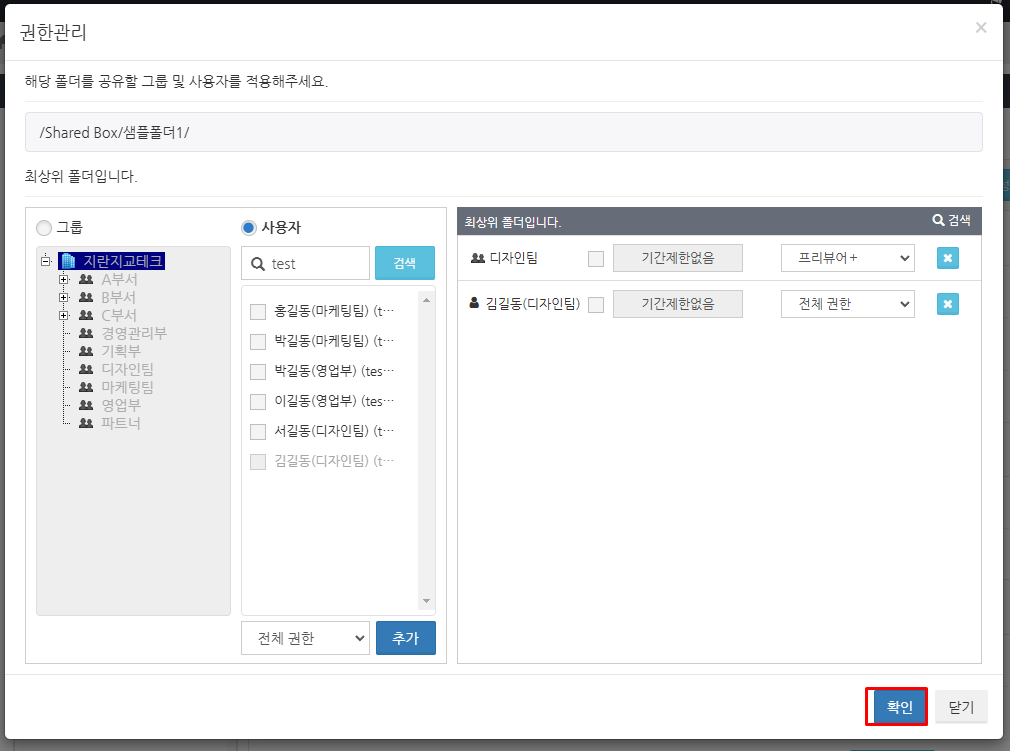Open the 프리뷰어+ permission dropdown
Viewport: 1010px width, 751px height.
(847, 258)
